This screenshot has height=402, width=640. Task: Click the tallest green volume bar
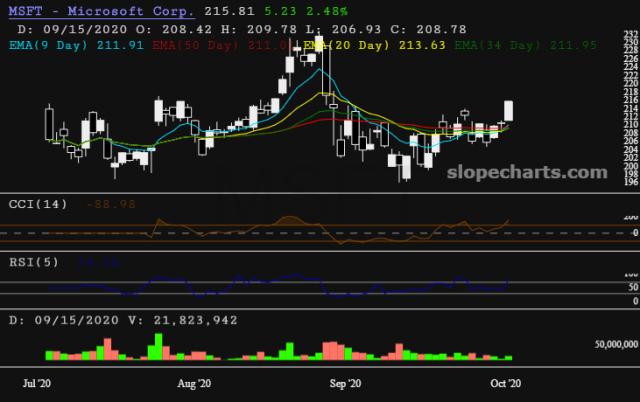[x=157, y=346]
